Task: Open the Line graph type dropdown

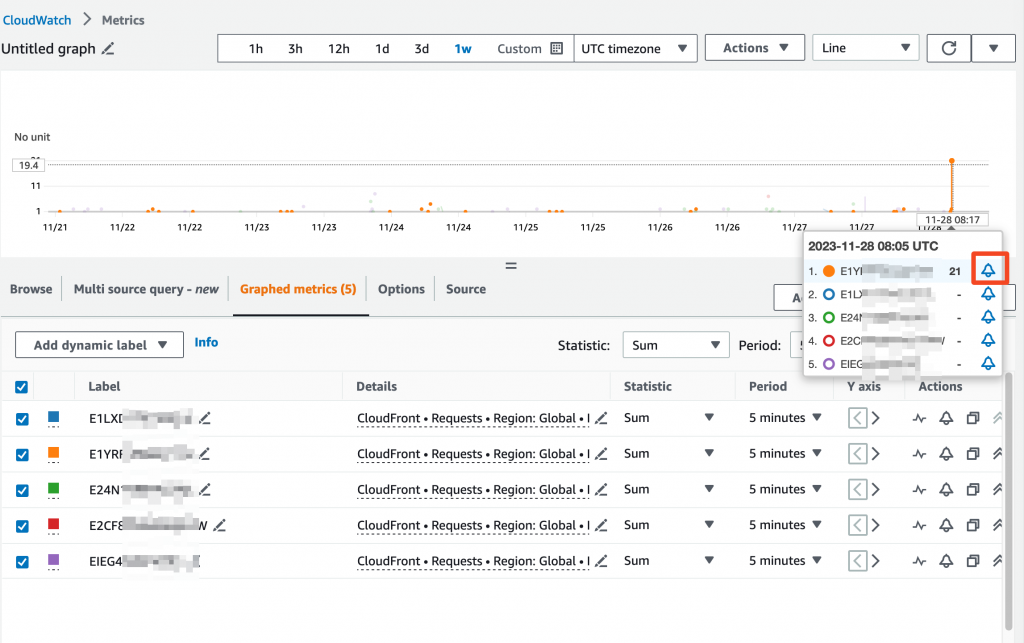Action: point(865,48)
